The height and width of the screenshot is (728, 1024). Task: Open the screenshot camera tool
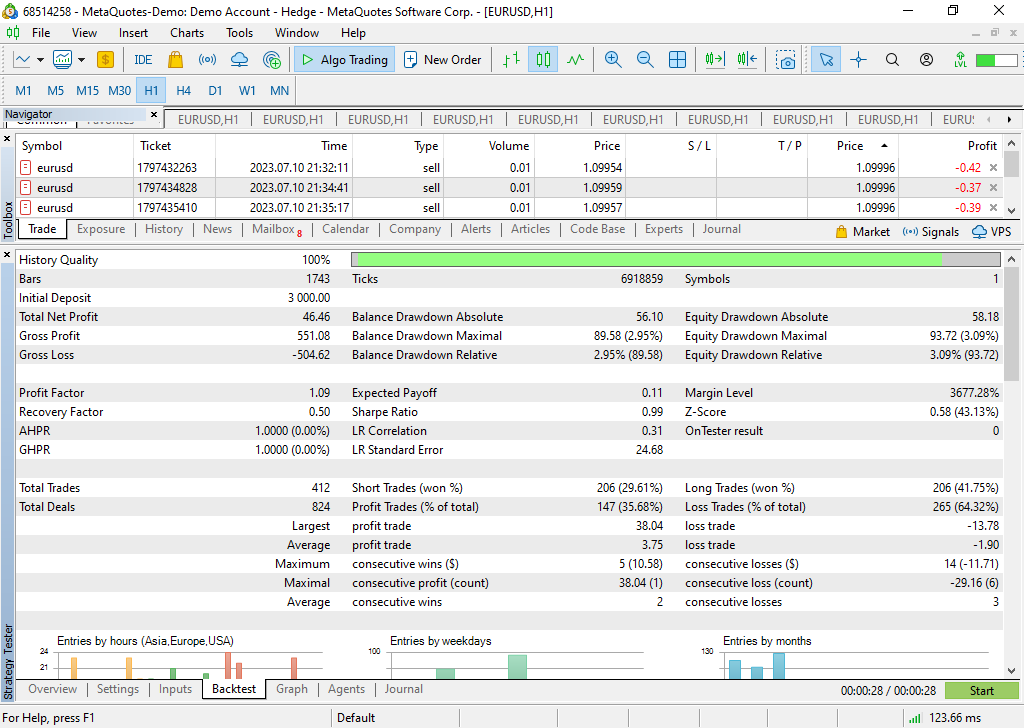[x=786, y=60]
